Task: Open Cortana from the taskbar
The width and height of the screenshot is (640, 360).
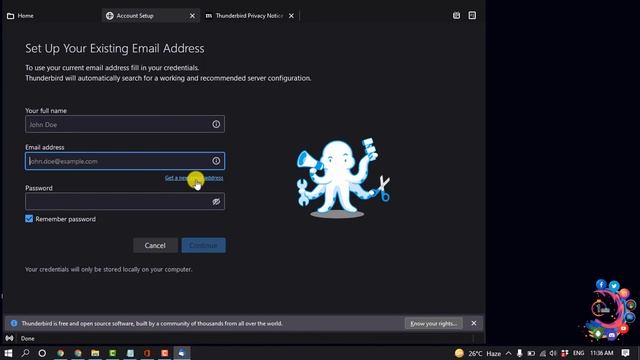Action: (42, 353)
